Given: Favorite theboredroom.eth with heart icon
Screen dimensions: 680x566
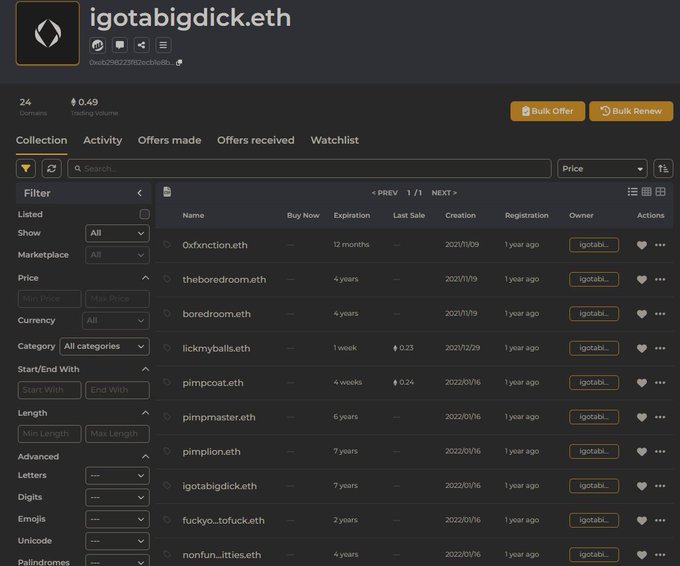Looking at the screenshot, I should tap(642, 280).
